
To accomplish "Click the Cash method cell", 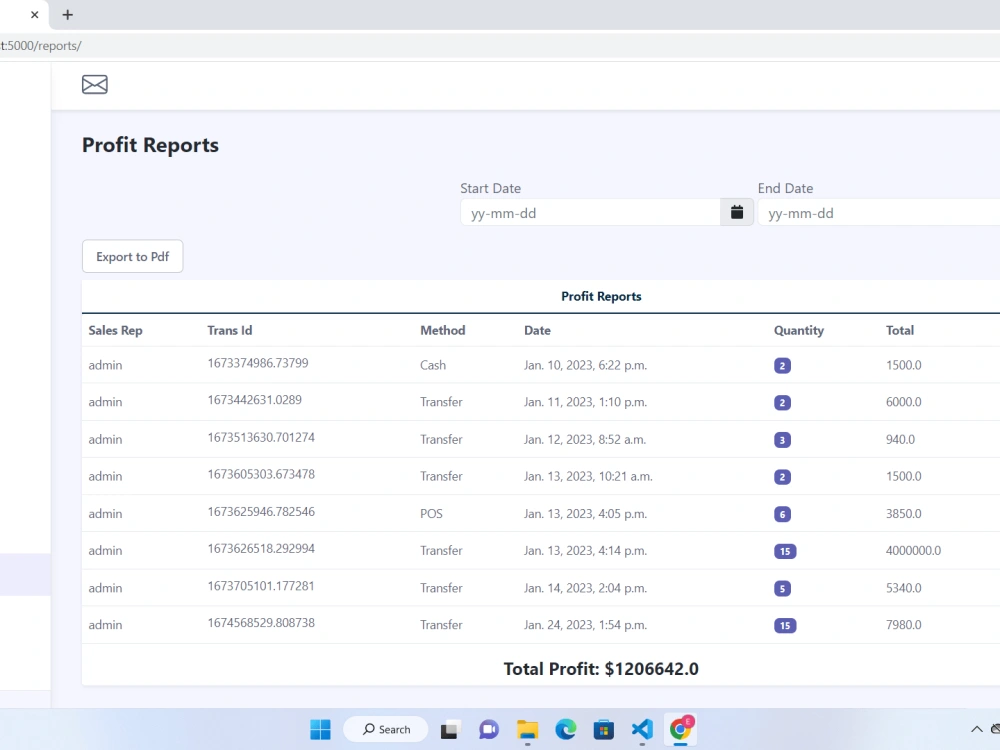I will click(433, 365).
